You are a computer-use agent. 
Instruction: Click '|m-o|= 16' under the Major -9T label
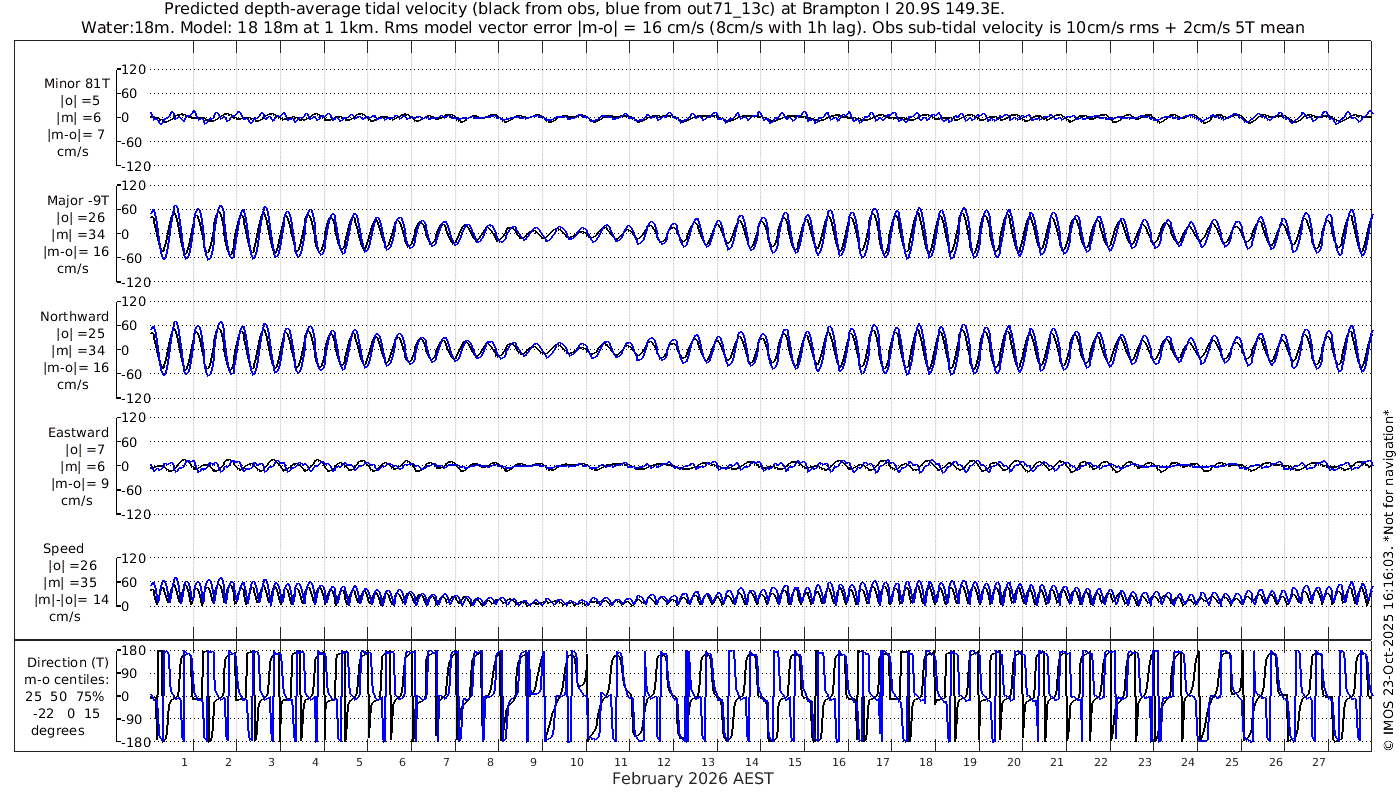[x=77, y=251]
